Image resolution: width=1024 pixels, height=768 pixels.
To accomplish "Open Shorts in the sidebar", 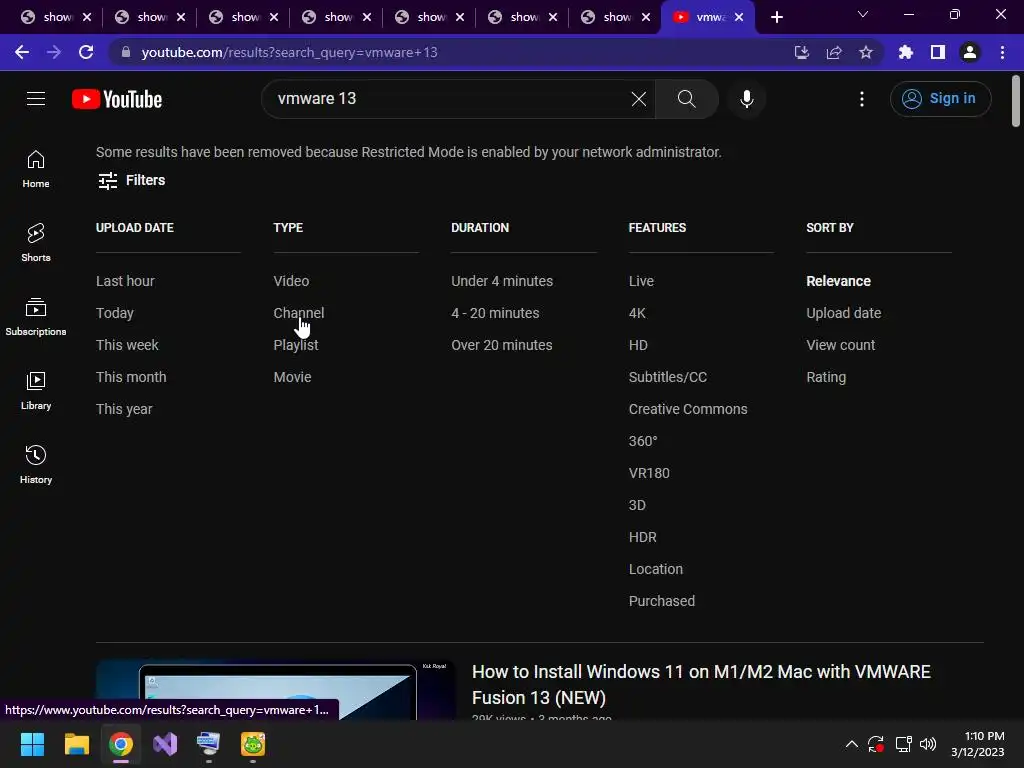I will [36, 243].
